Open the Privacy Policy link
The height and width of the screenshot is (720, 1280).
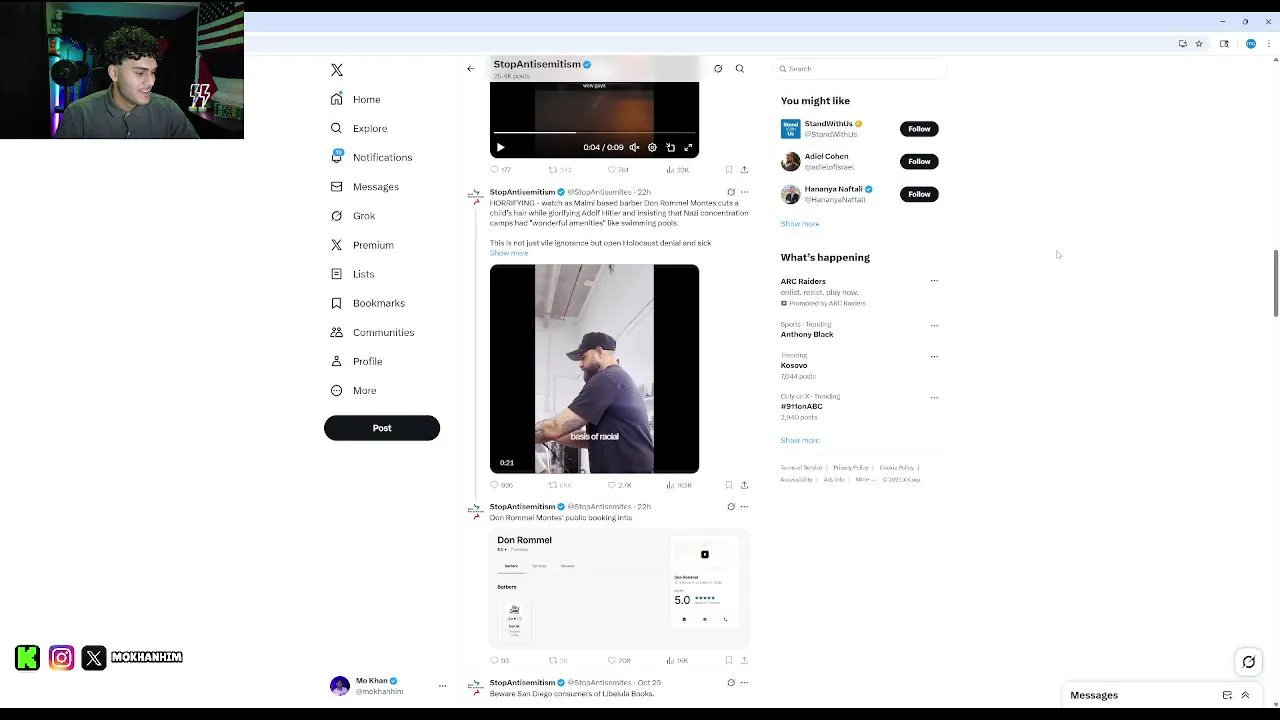(850, 468)
